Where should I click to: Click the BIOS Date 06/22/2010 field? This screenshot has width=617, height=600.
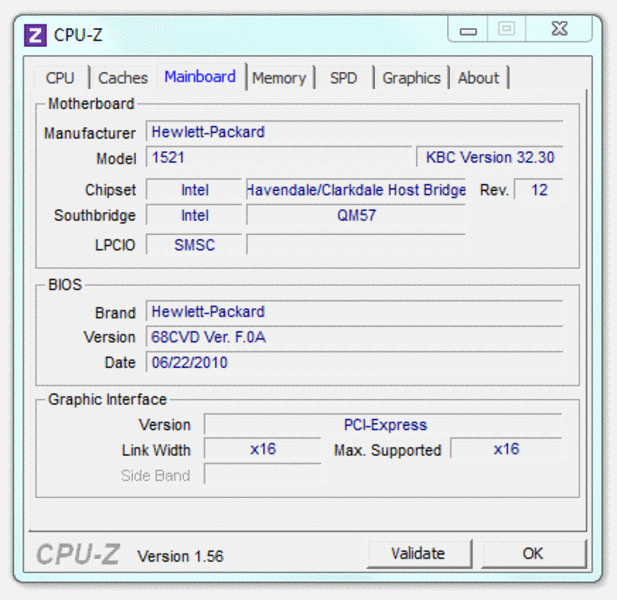[354, 362]
